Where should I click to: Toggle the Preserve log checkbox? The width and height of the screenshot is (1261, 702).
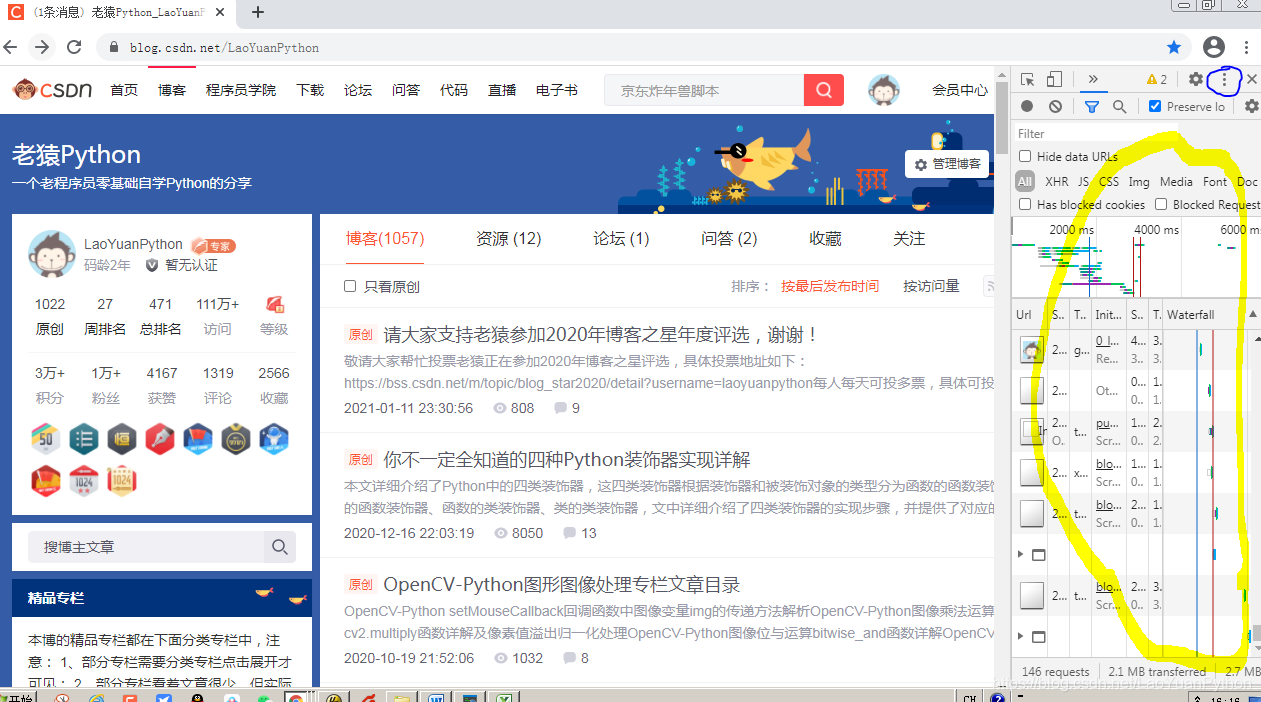point(1155,106)
